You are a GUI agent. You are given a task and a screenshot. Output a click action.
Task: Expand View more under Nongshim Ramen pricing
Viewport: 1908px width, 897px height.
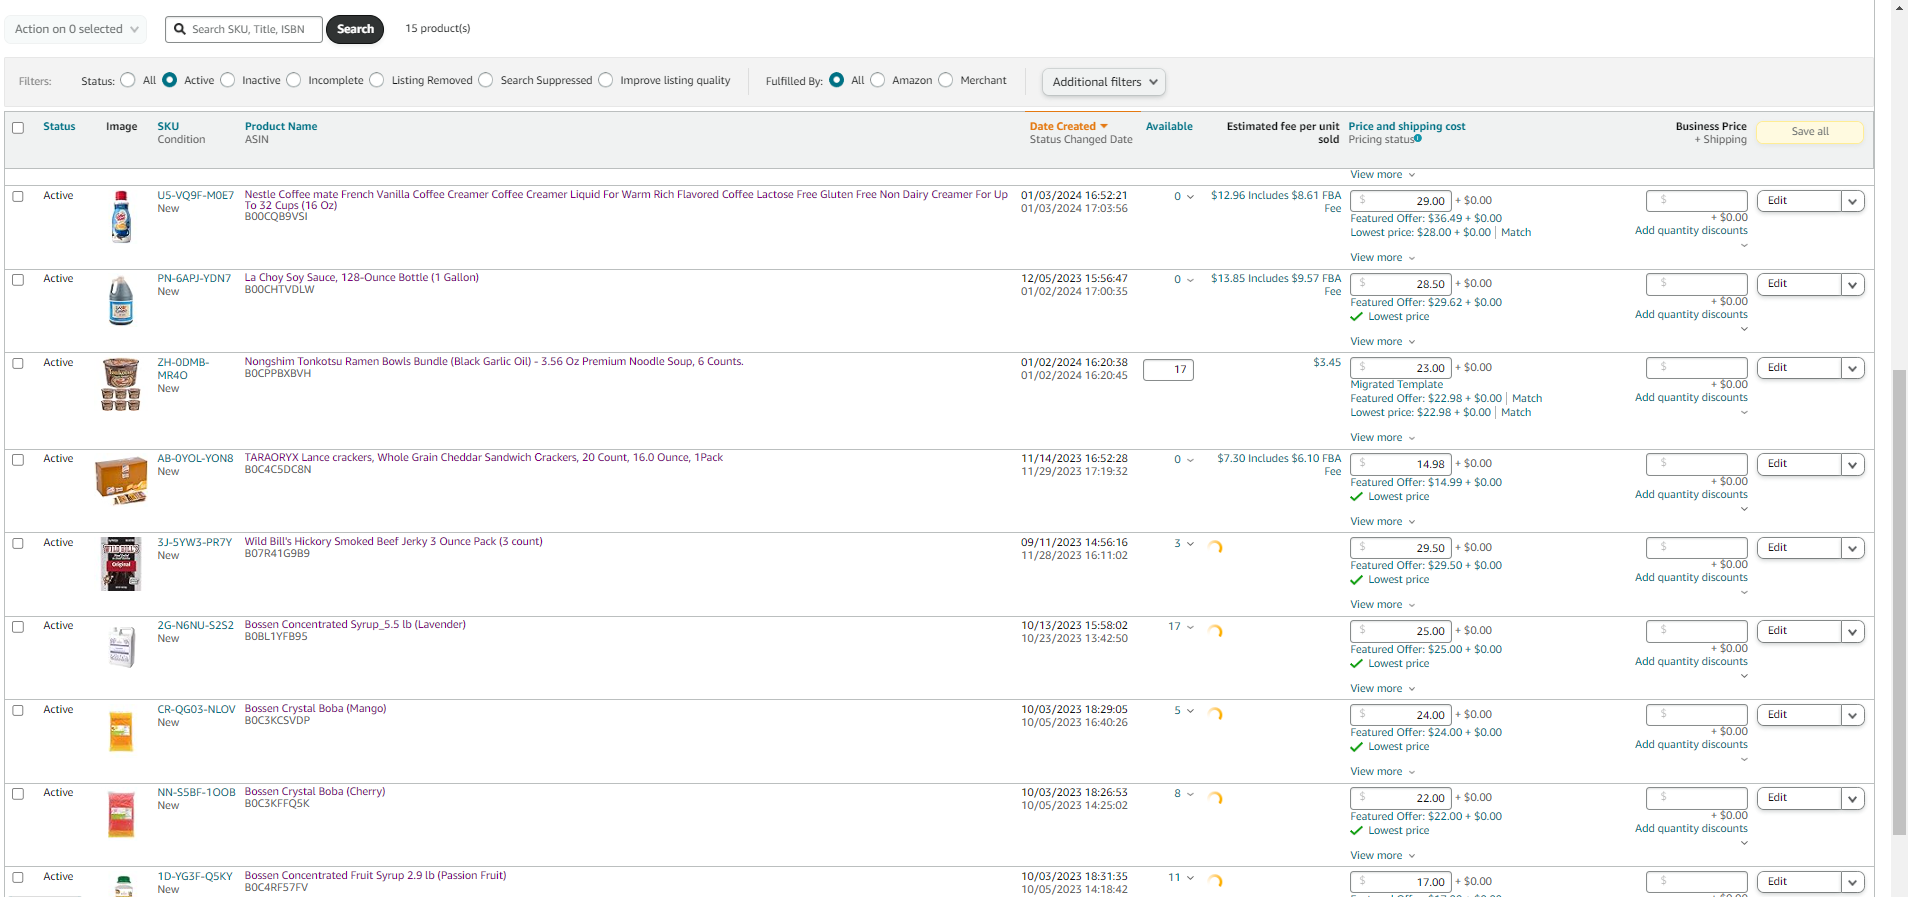tap(1383, 437)
